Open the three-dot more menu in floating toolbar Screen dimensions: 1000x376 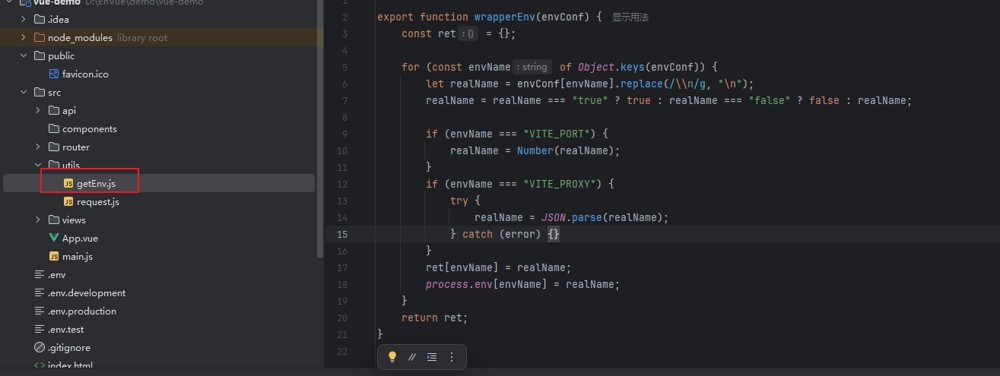pos(452,357)
